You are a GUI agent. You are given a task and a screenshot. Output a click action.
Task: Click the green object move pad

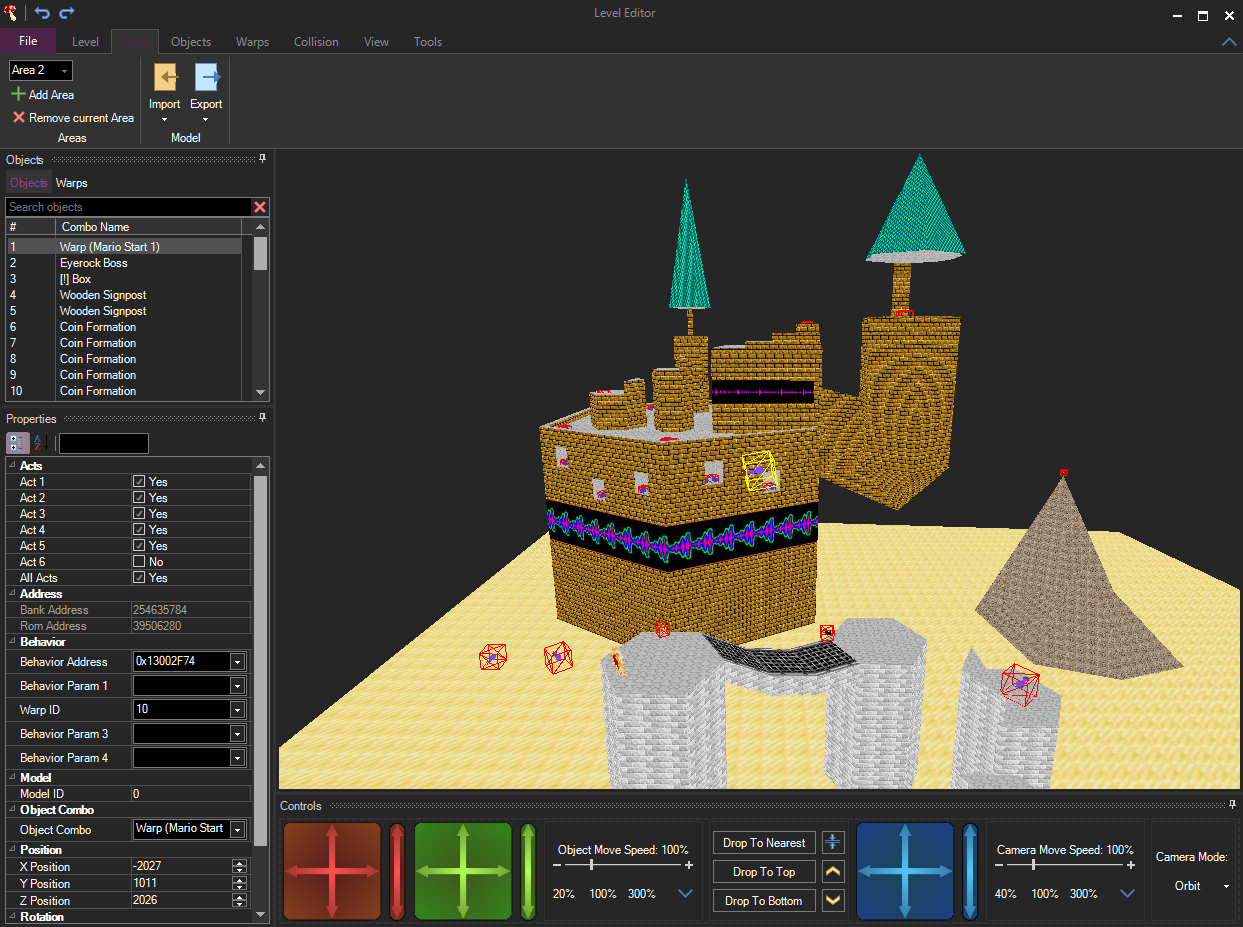pos(463,871)
